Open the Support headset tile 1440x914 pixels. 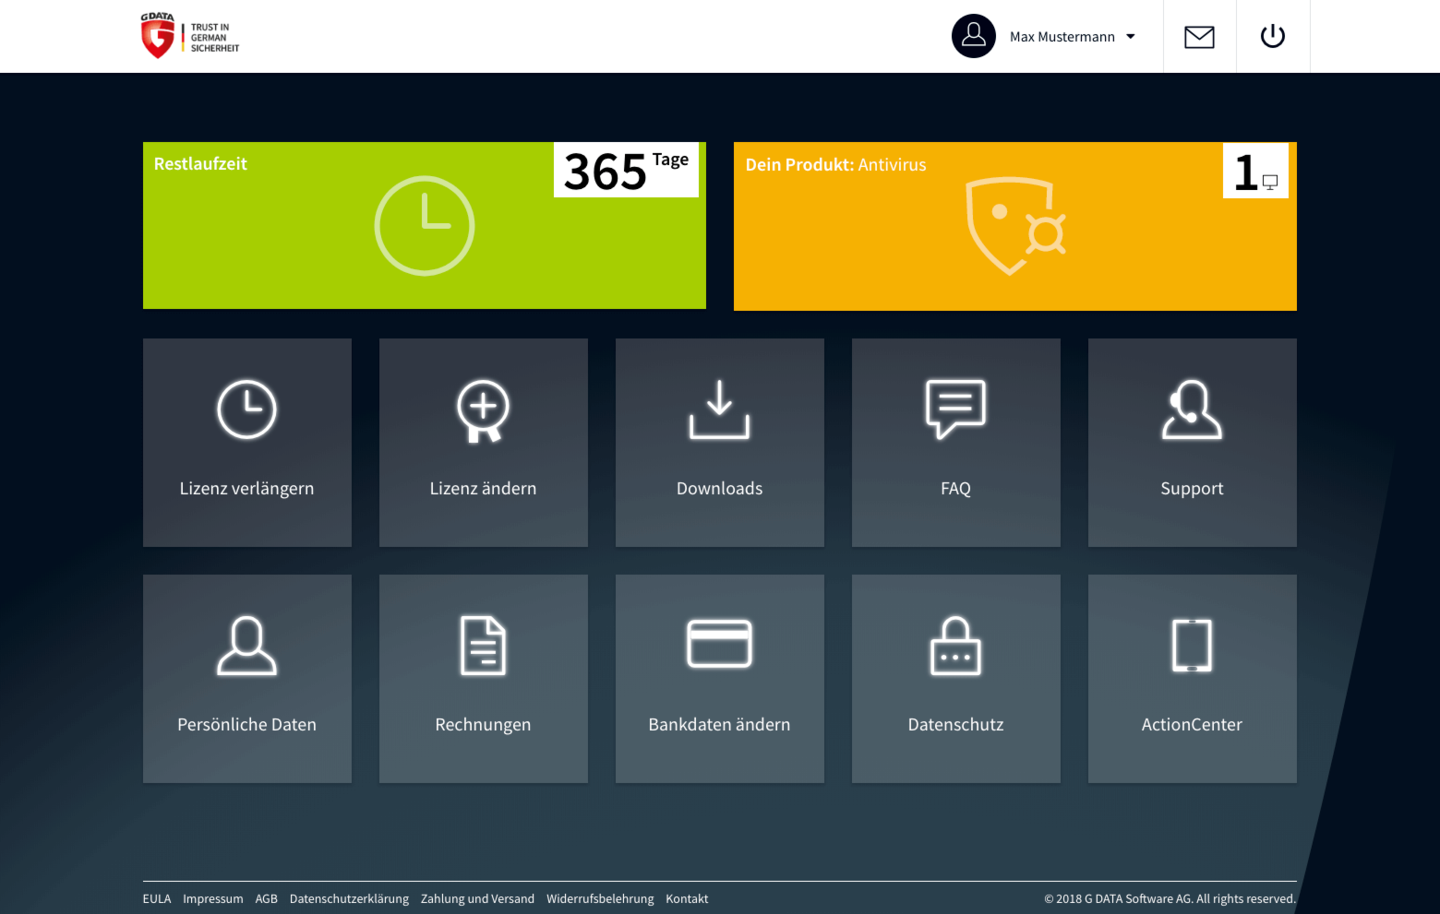tap(1192, 442)
